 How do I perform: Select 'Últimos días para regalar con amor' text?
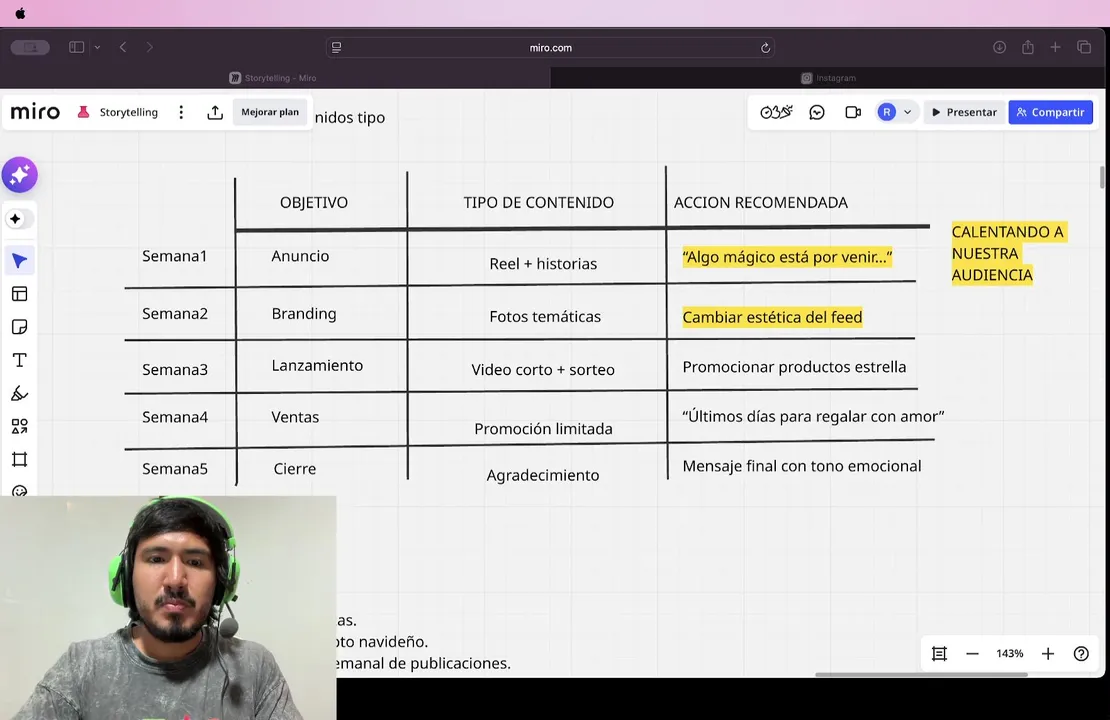813,416
